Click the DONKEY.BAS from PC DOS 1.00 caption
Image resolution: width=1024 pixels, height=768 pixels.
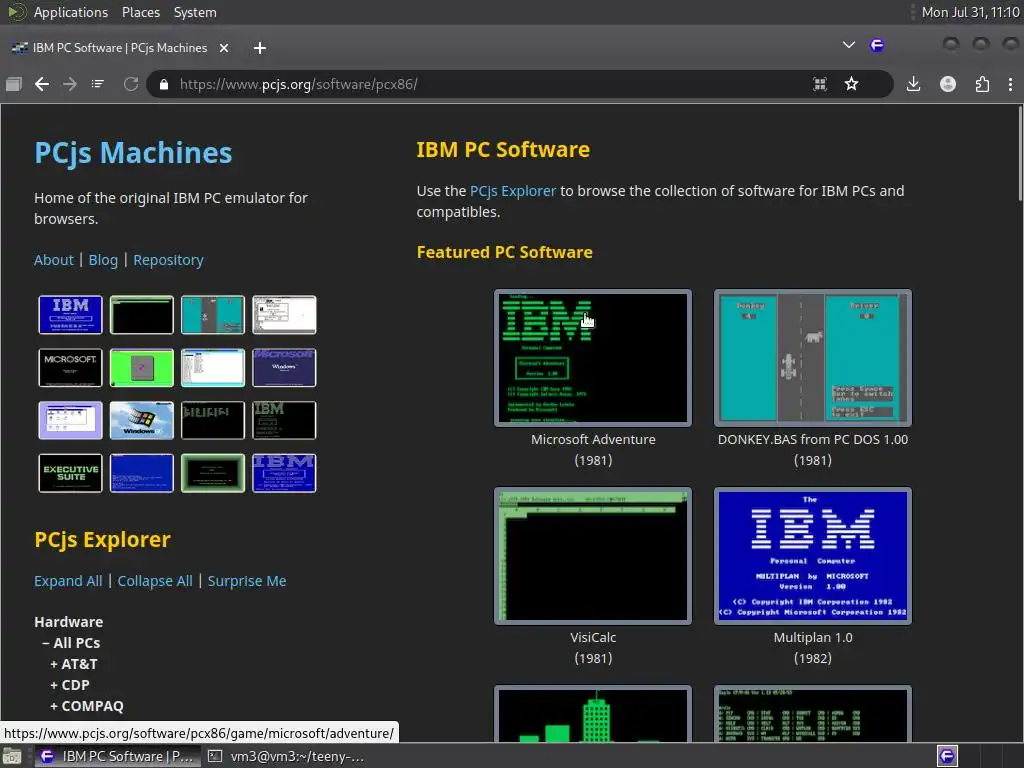click(812, 440)
